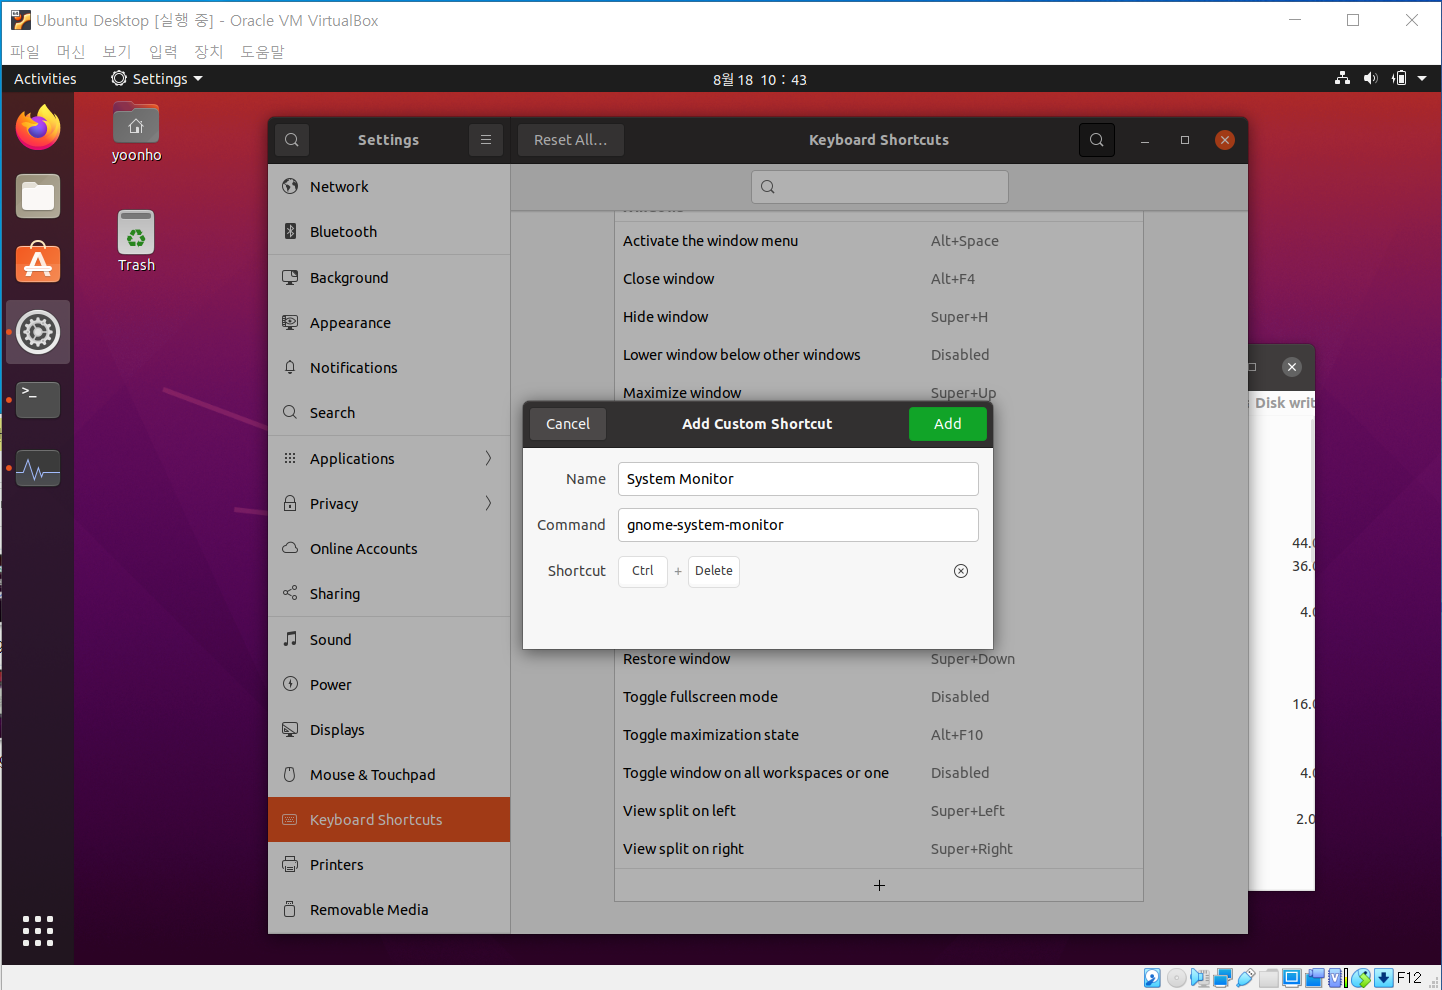Select Removable Media in sidebar
This screenshot has width=1442, height=990.
[389, 910]
